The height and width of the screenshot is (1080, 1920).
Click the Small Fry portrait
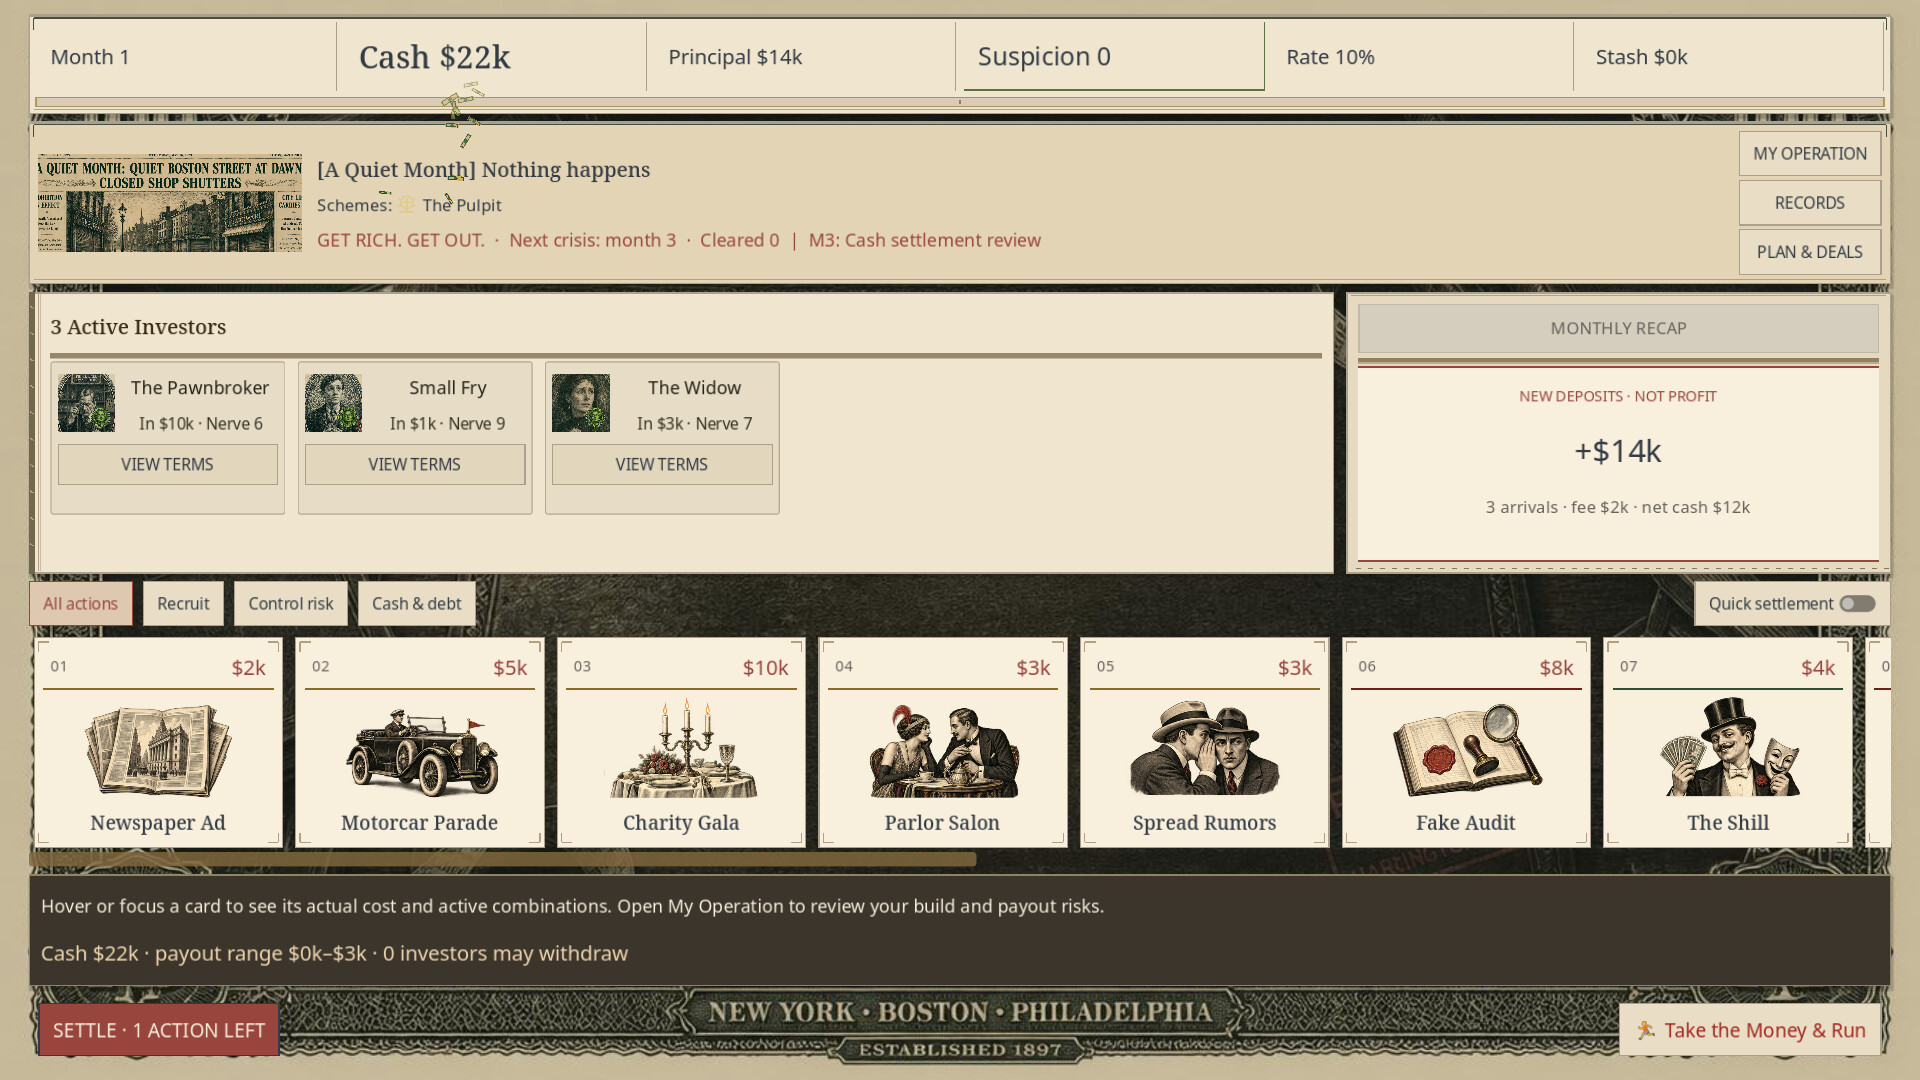point(333,403)
